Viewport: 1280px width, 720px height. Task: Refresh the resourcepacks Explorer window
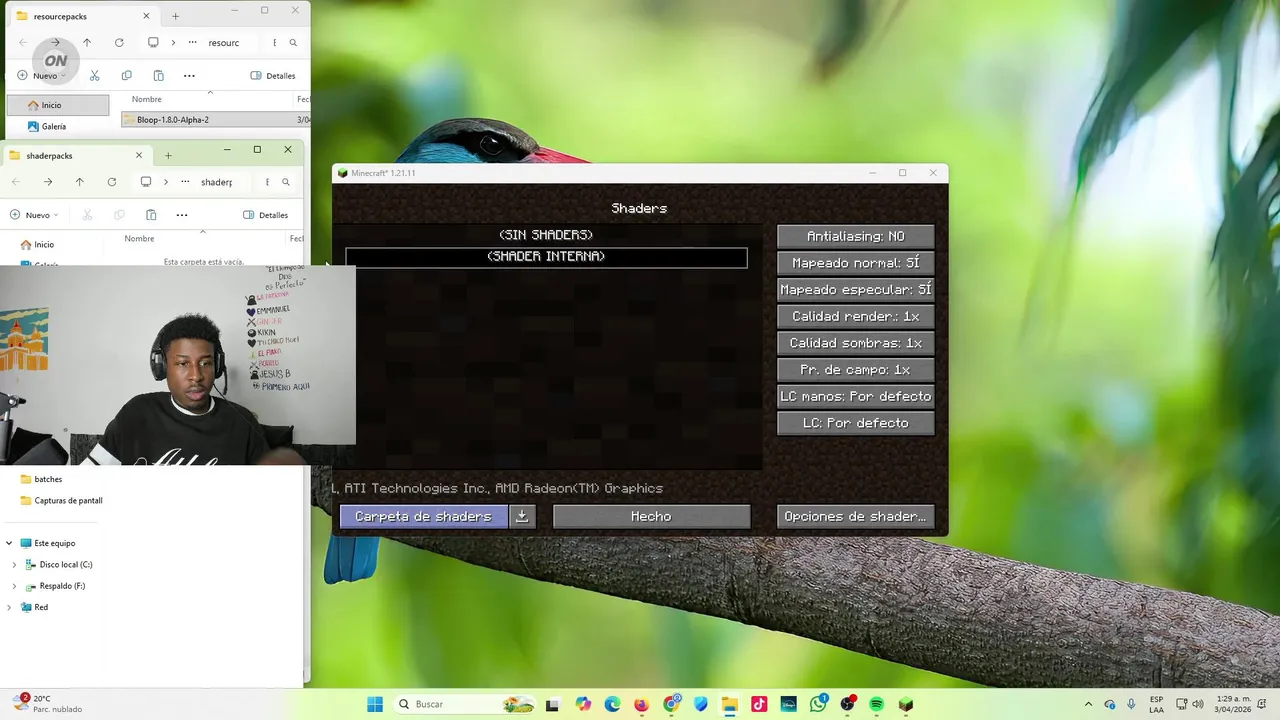[x=119, y=43]
